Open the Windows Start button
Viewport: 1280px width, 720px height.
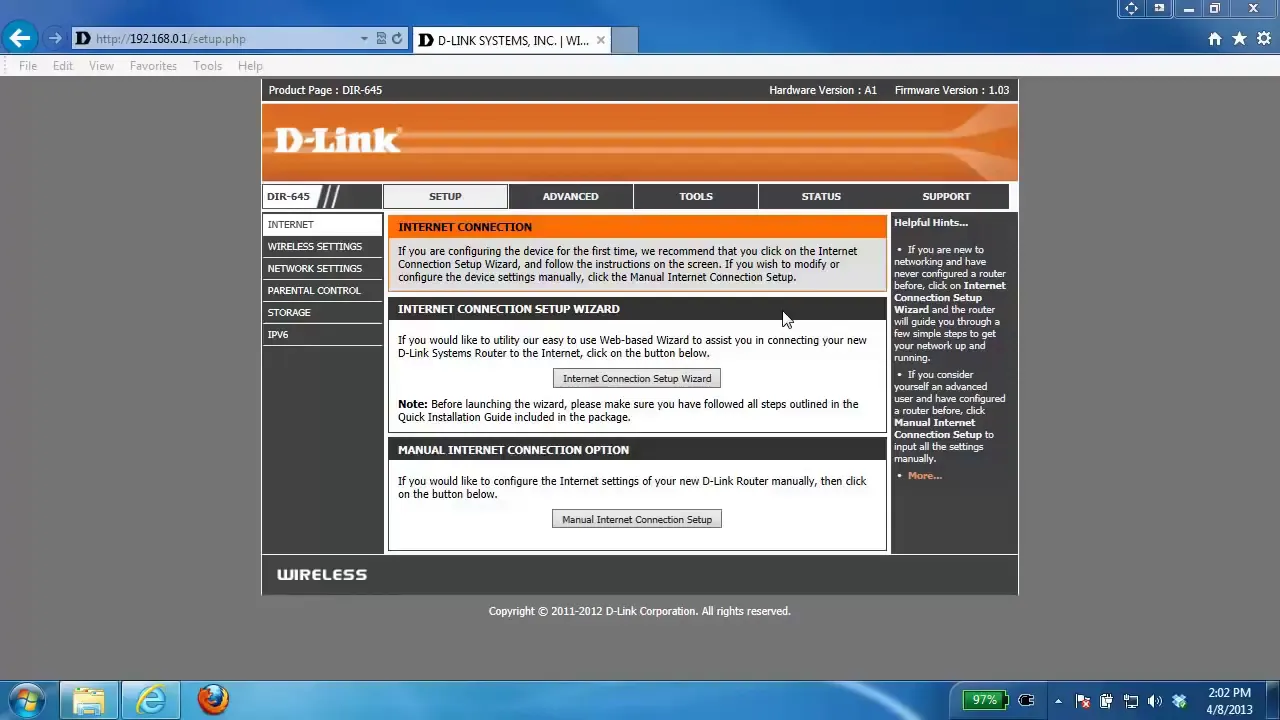(x=27, y=700)
